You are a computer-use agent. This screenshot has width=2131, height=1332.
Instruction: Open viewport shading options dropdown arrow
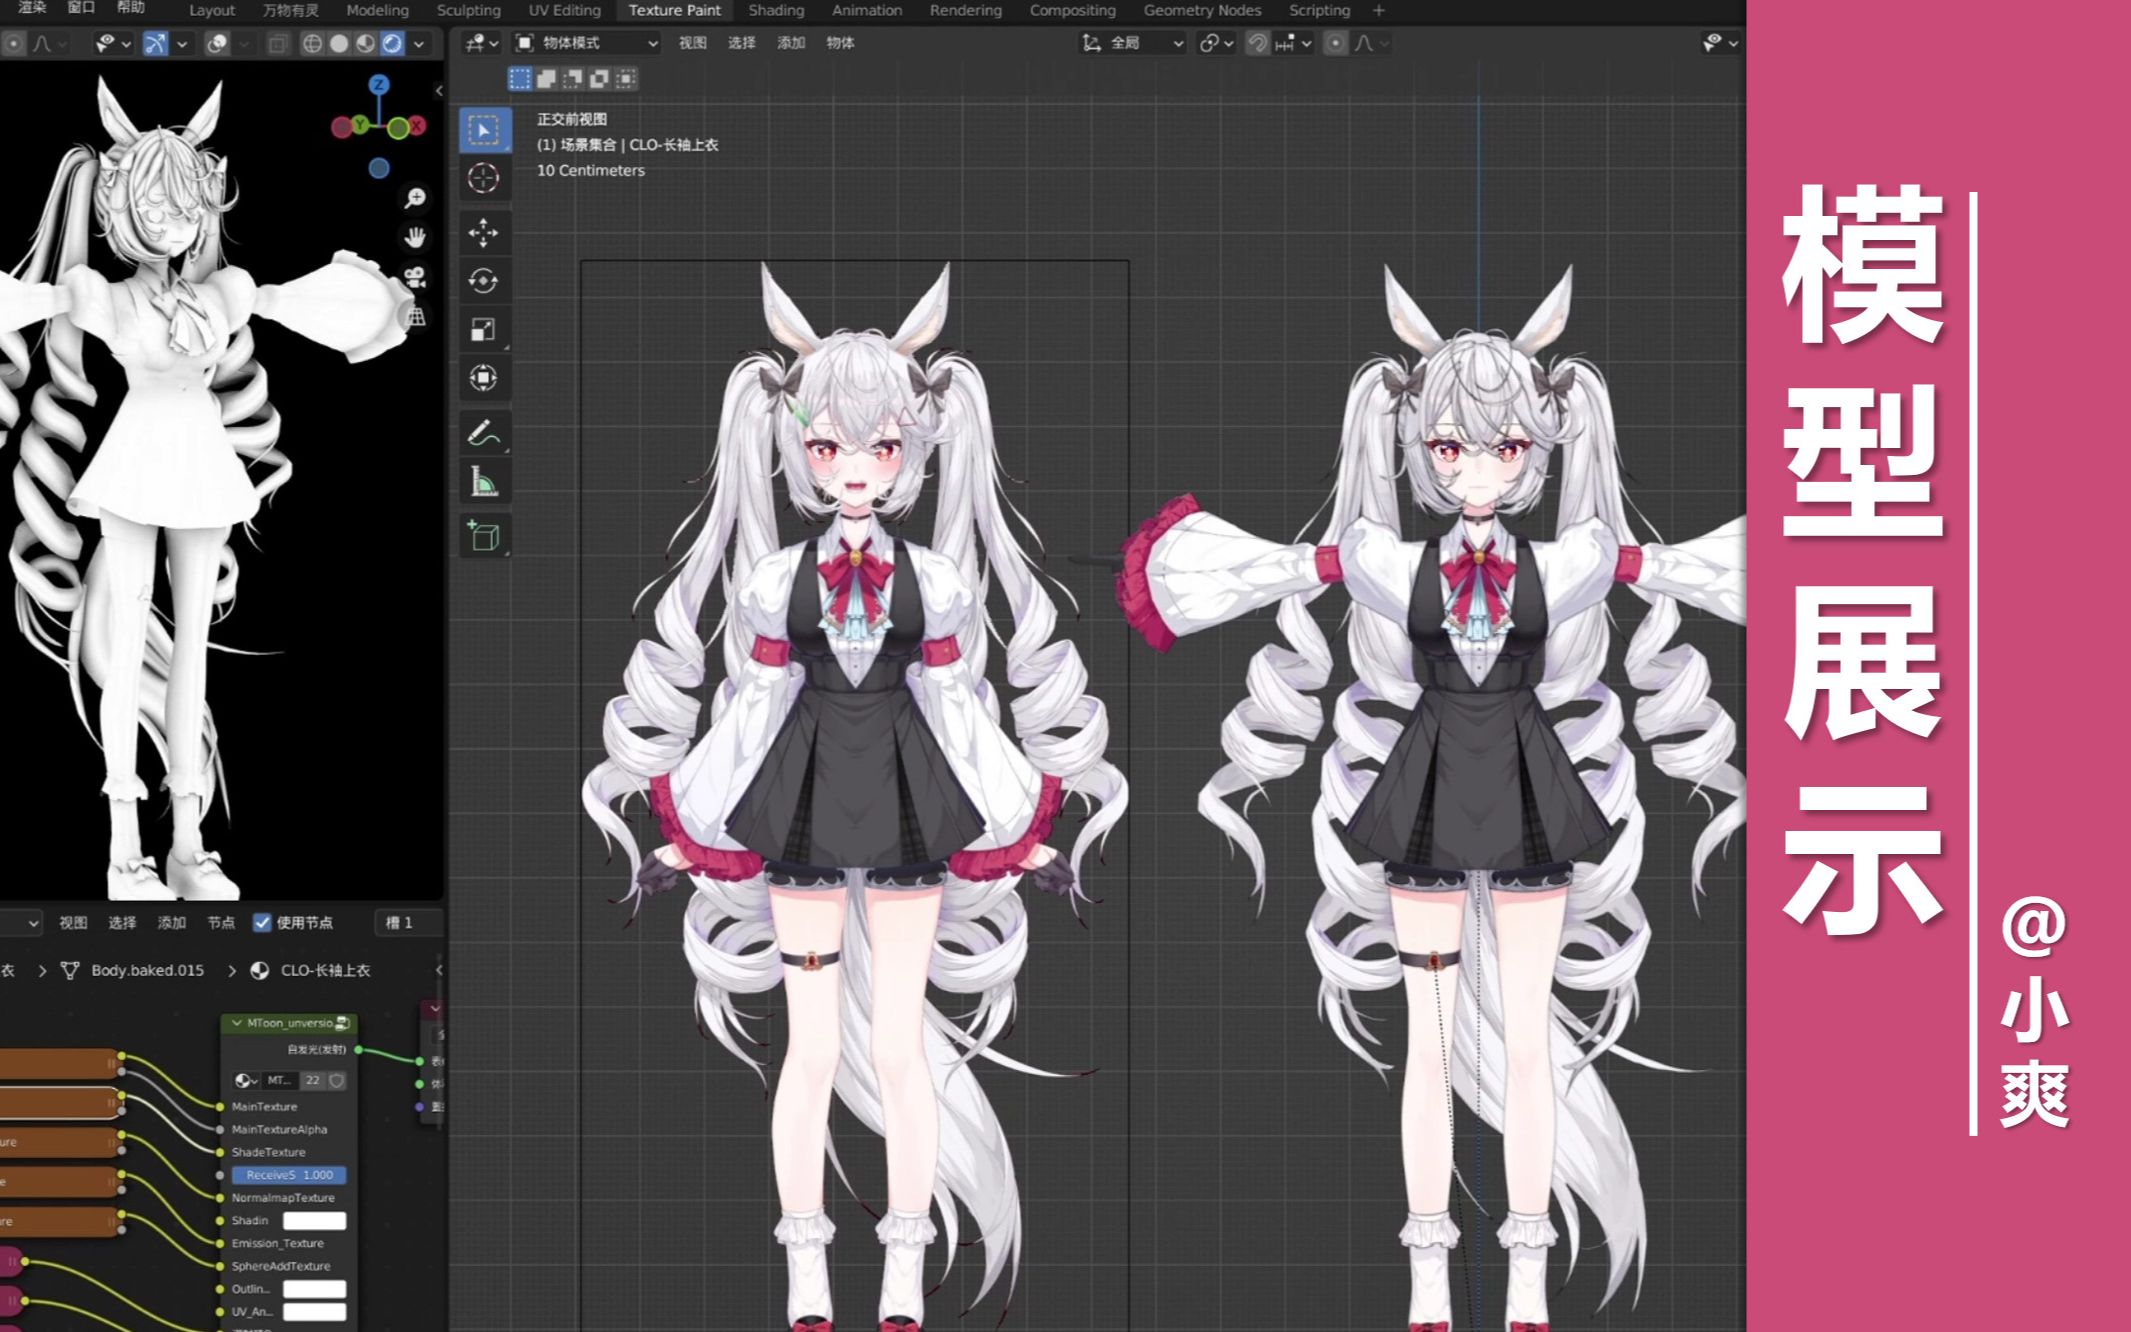(420, 44)
